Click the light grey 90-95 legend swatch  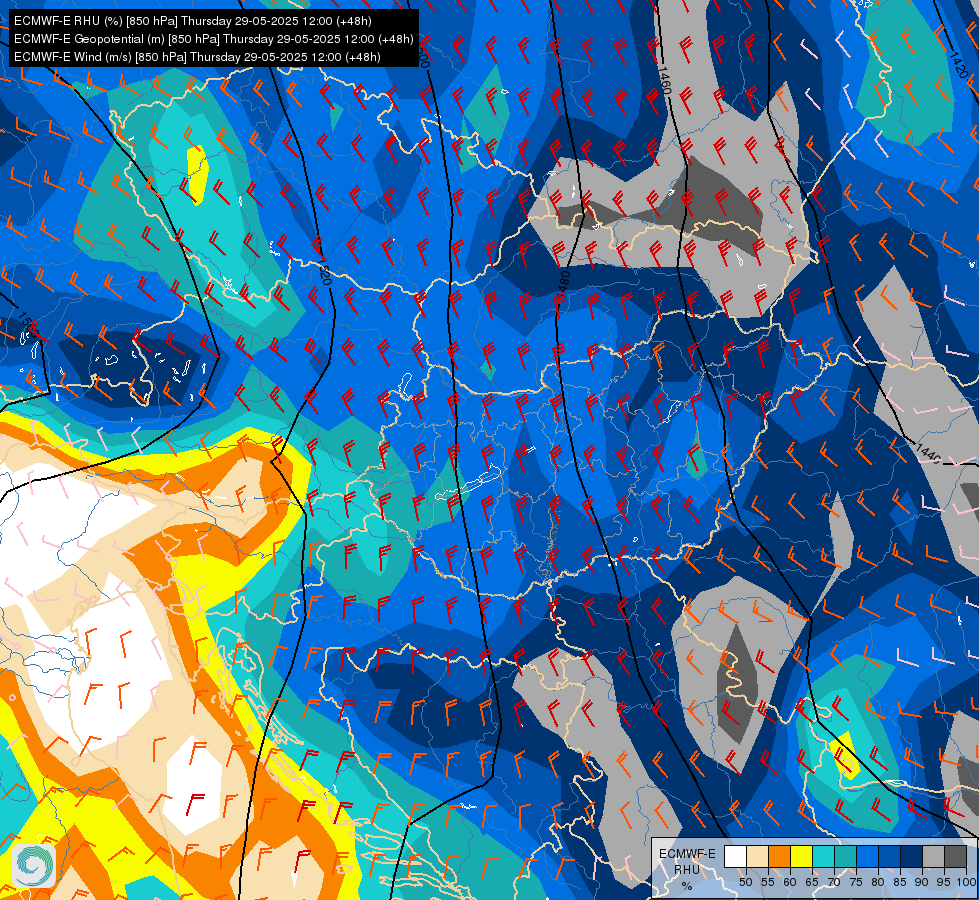coord(932,856)
